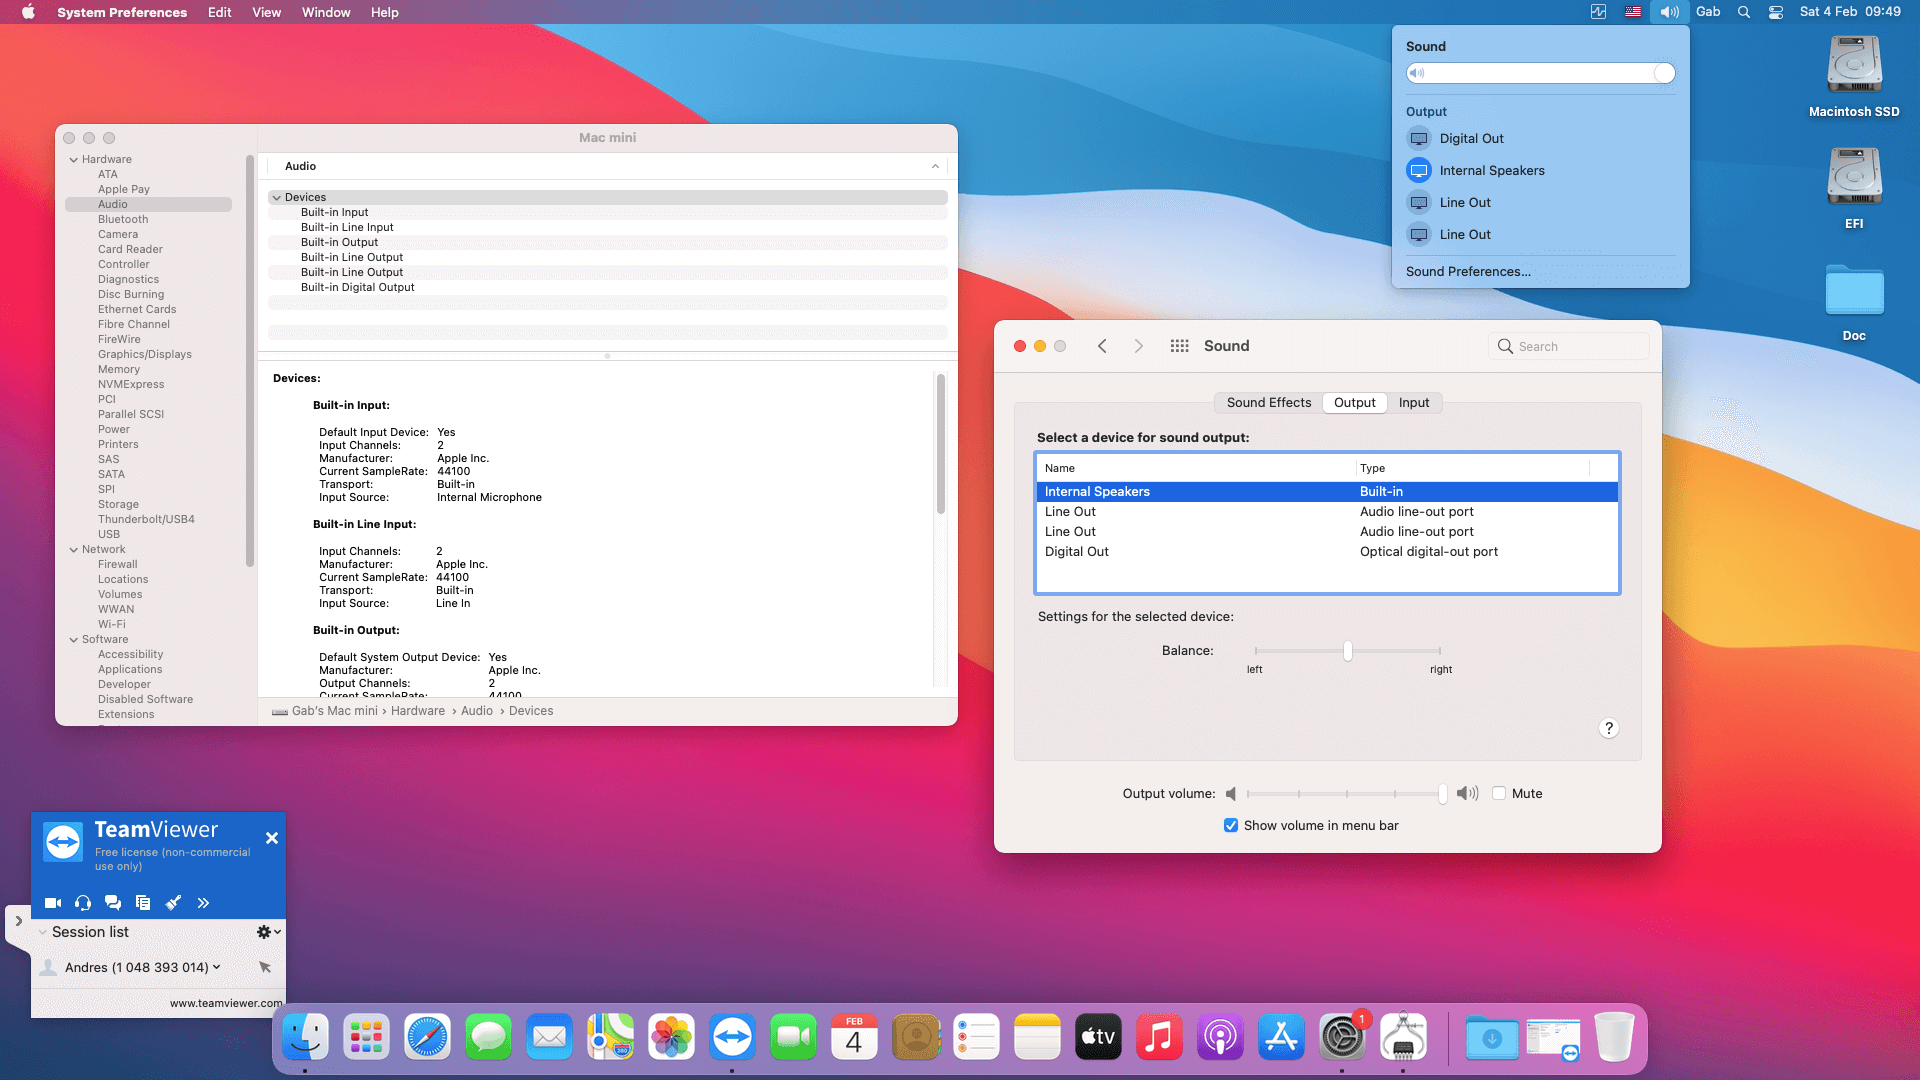
Task: Click the TeamViewer file transfer icon
Action: pyautogui.click(x=143, y=903)
